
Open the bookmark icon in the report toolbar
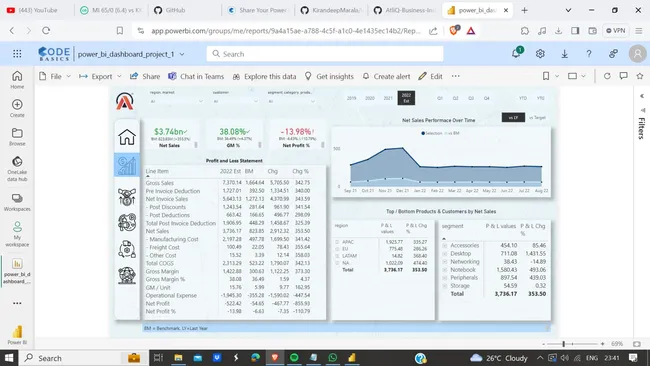[546, 76]
